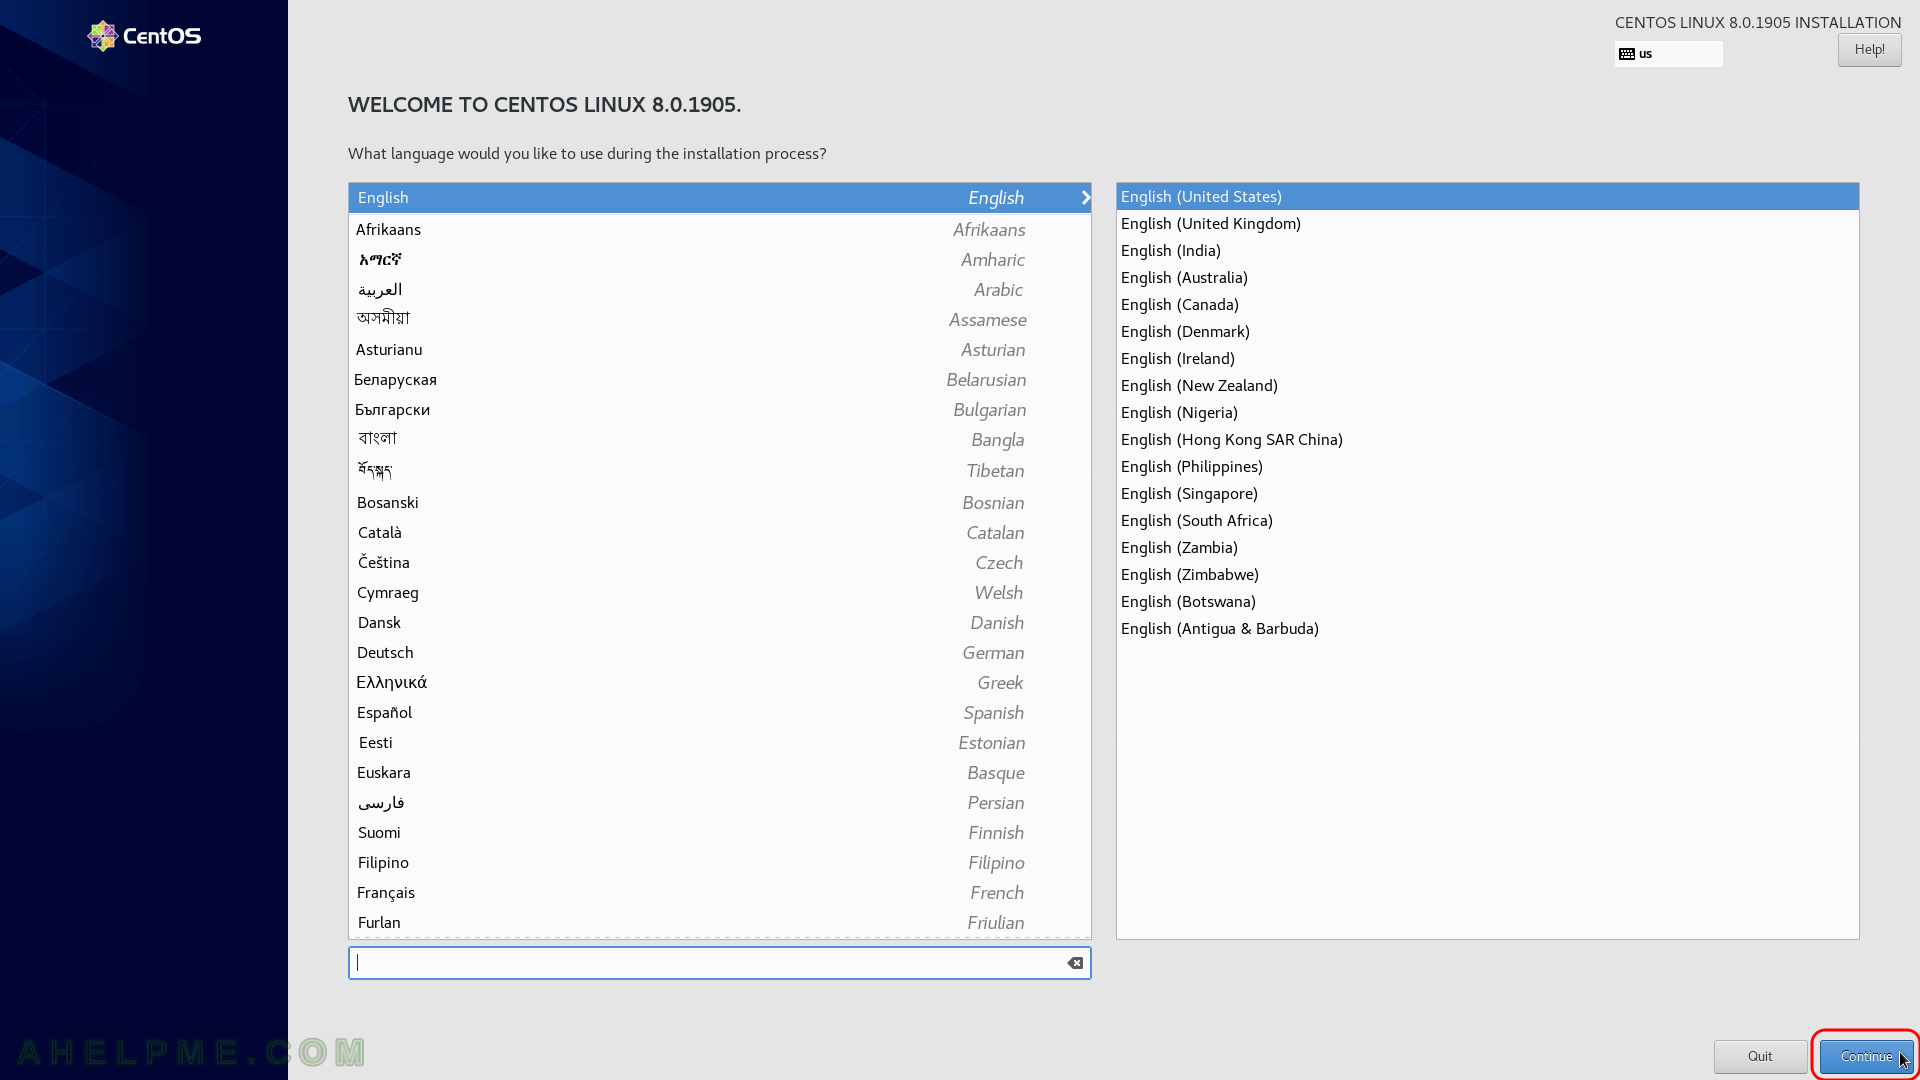The image size is (1920, 1080).
Task: Select Български (Bulgarian) language
Action: click(719, 410)
